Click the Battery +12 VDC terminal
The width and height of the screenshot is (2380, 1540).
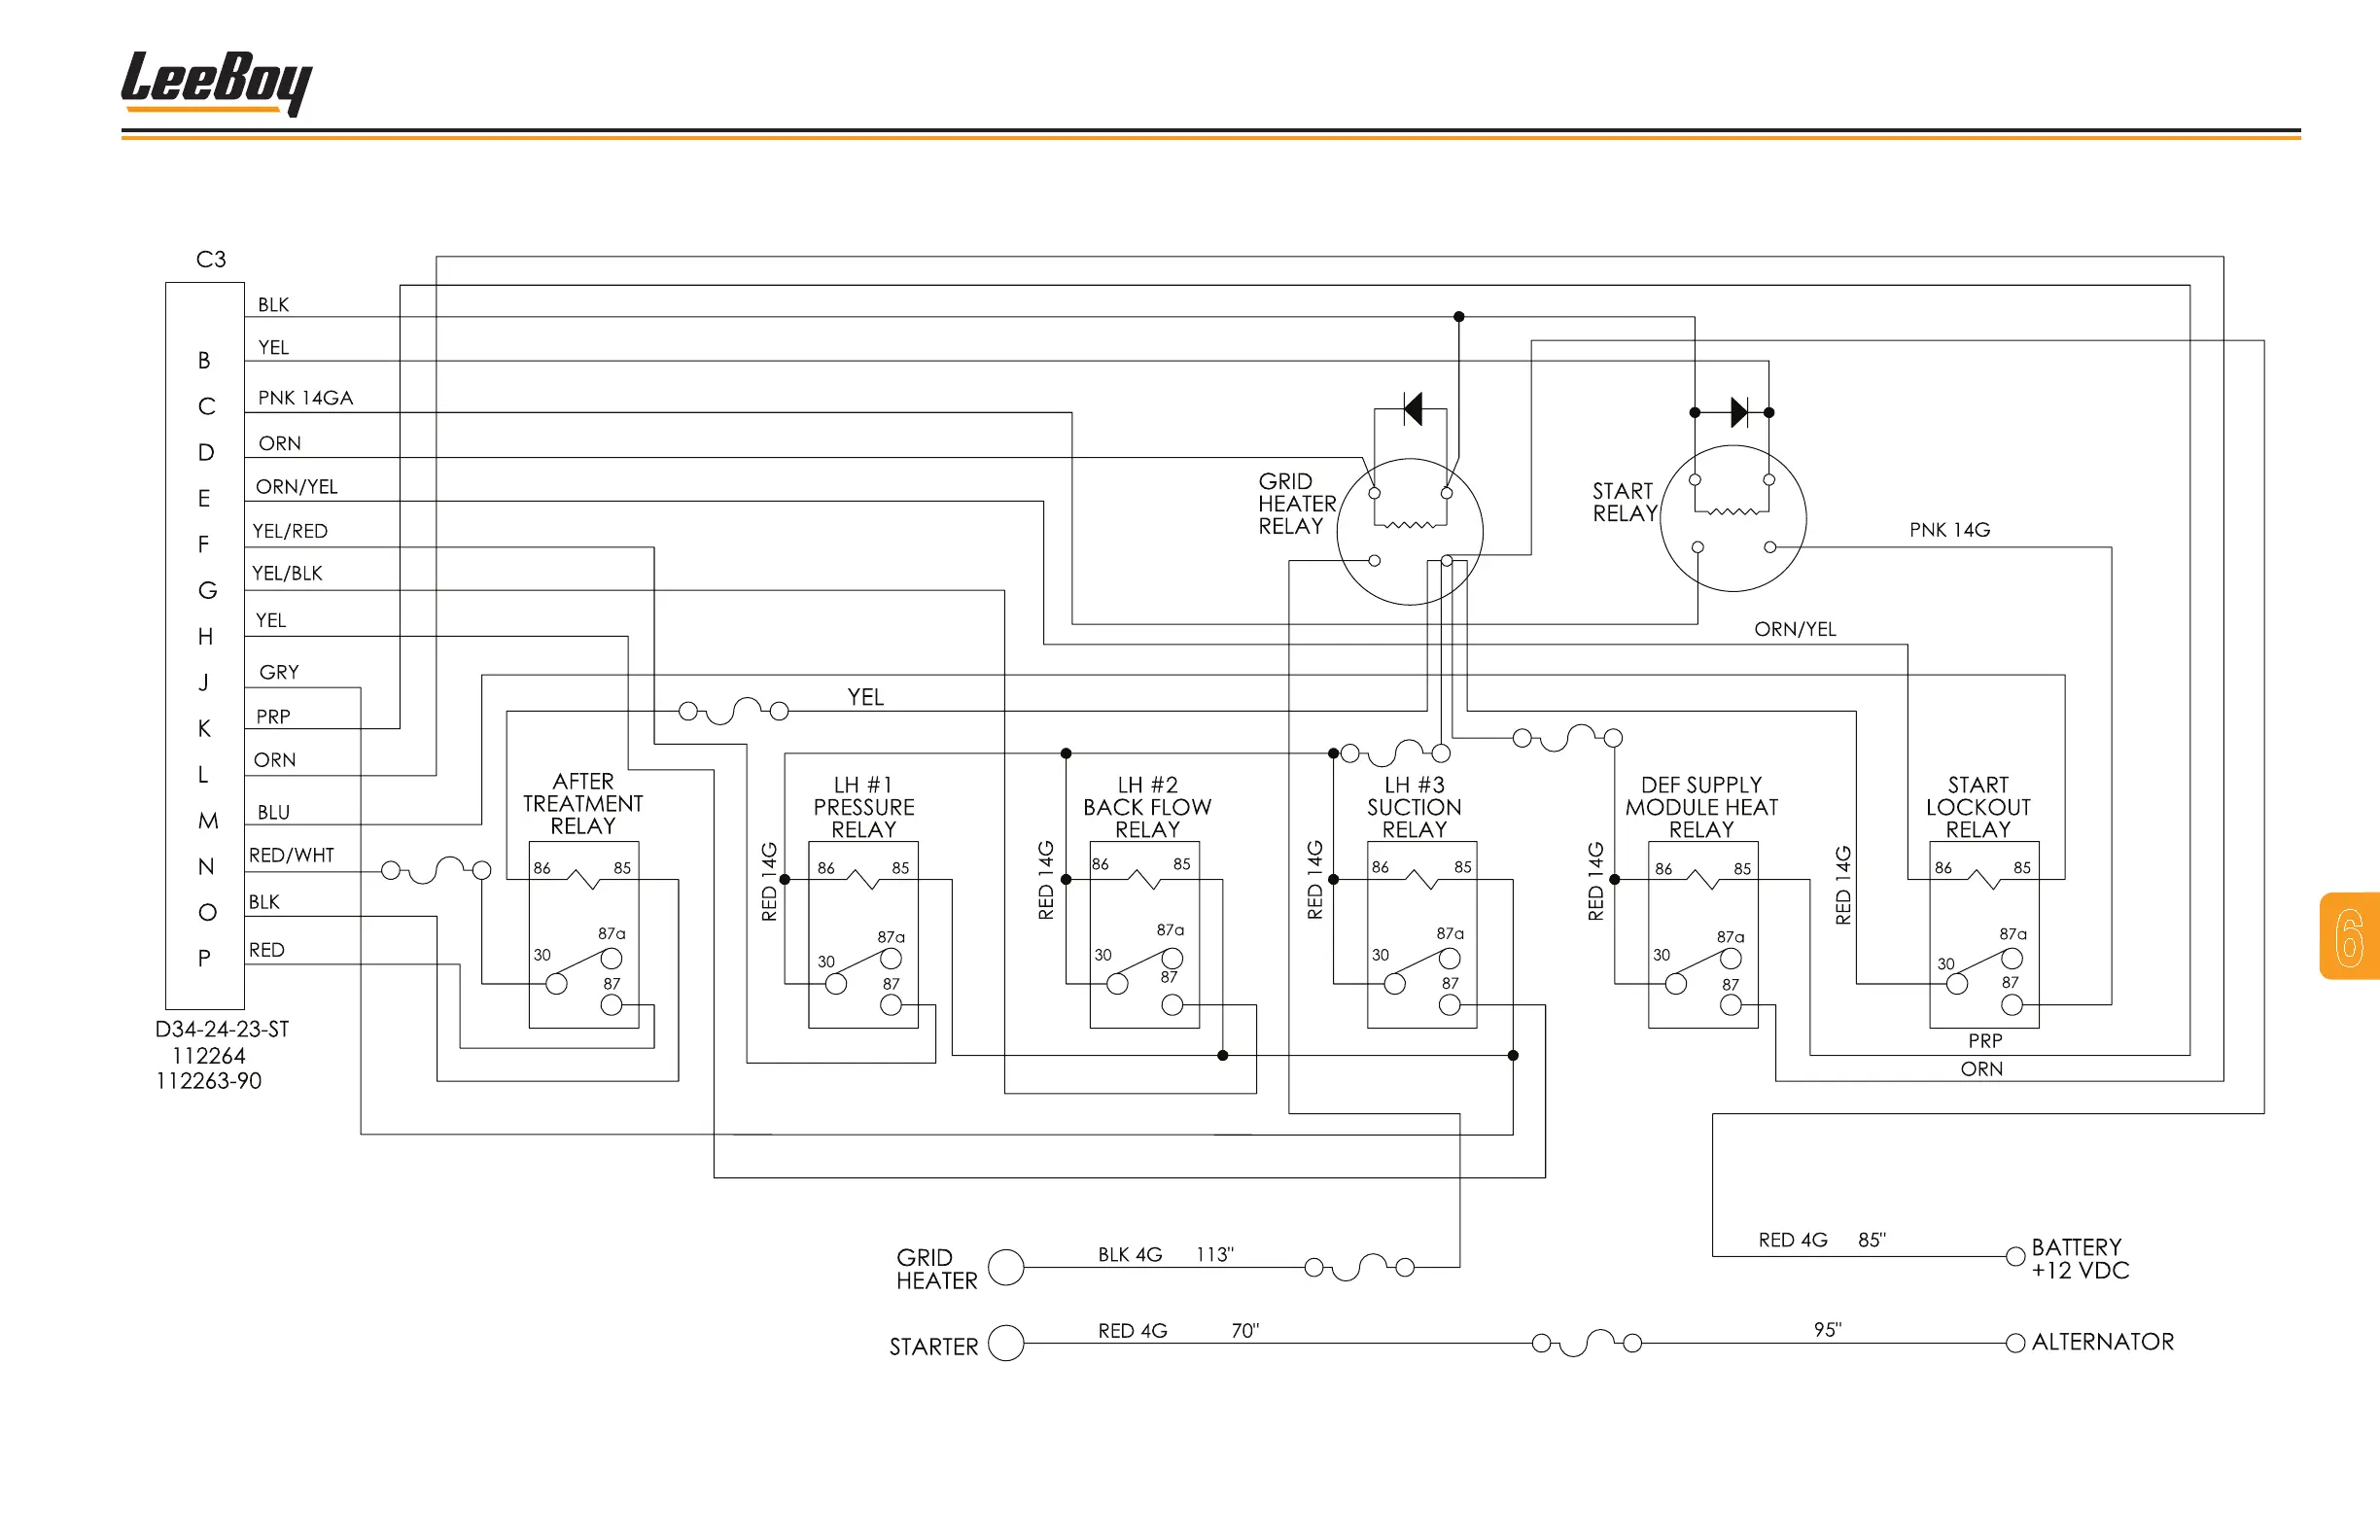[2015, 1256]
